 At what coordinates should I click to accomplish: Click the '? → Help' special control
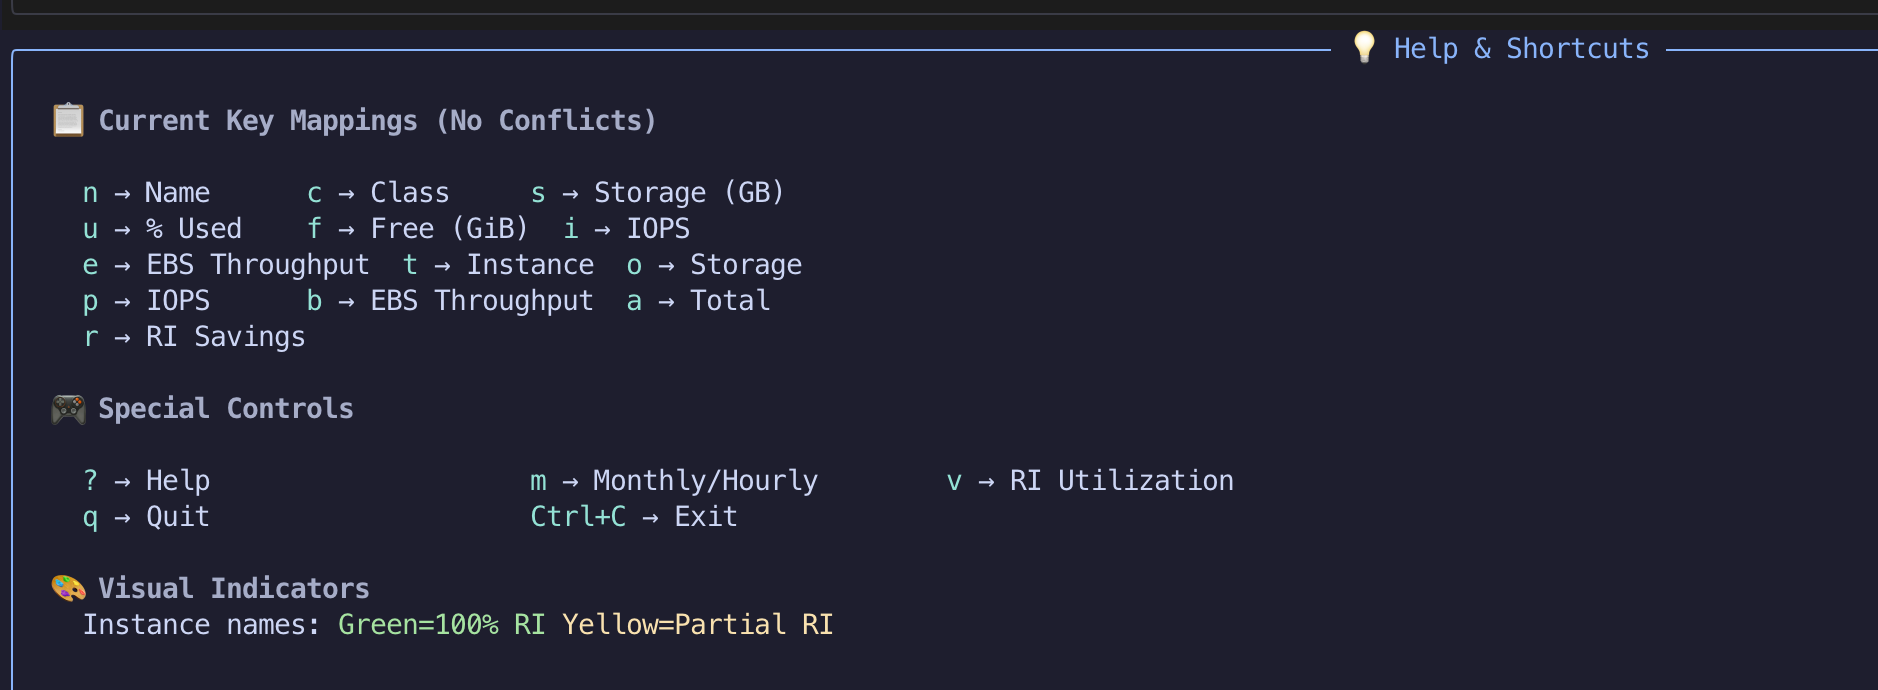(146, 481)
